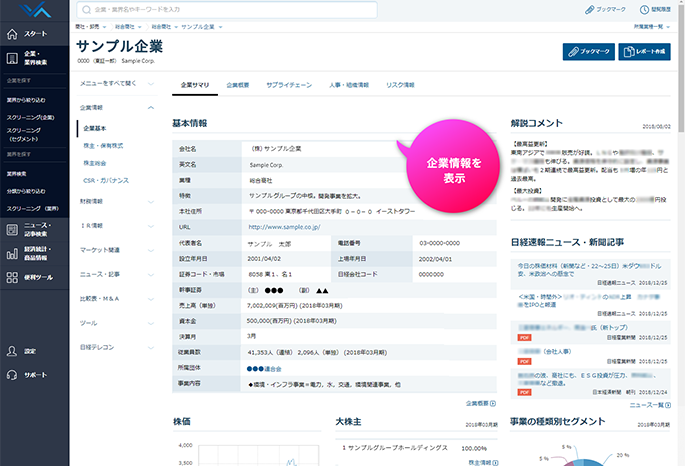Image resolution: width=685 pixels, height=466 pixels.
Task: Expand ニュース・記事 menu section
Action: [x=151, y=274]
